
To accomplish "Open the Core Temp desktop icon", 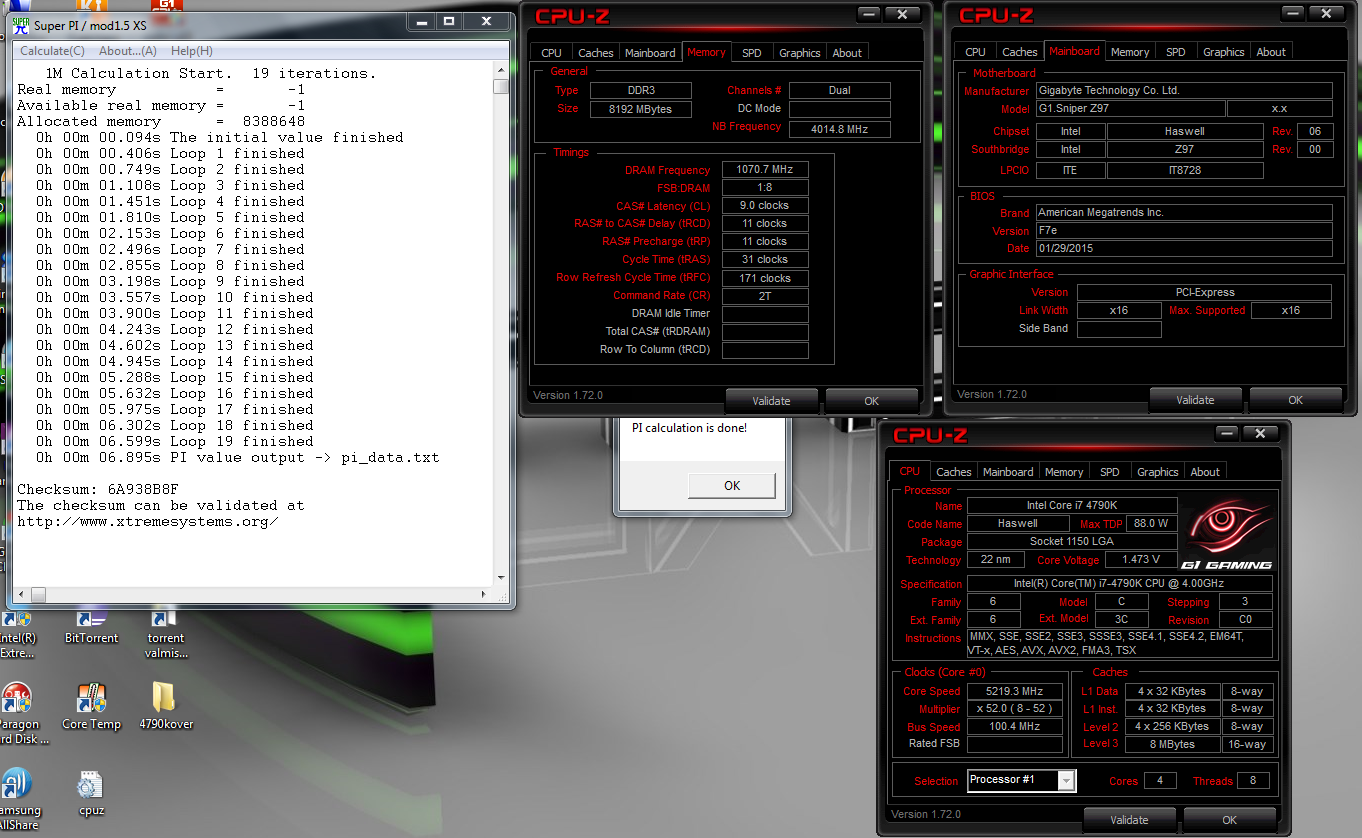I will [x=91, y=705].
